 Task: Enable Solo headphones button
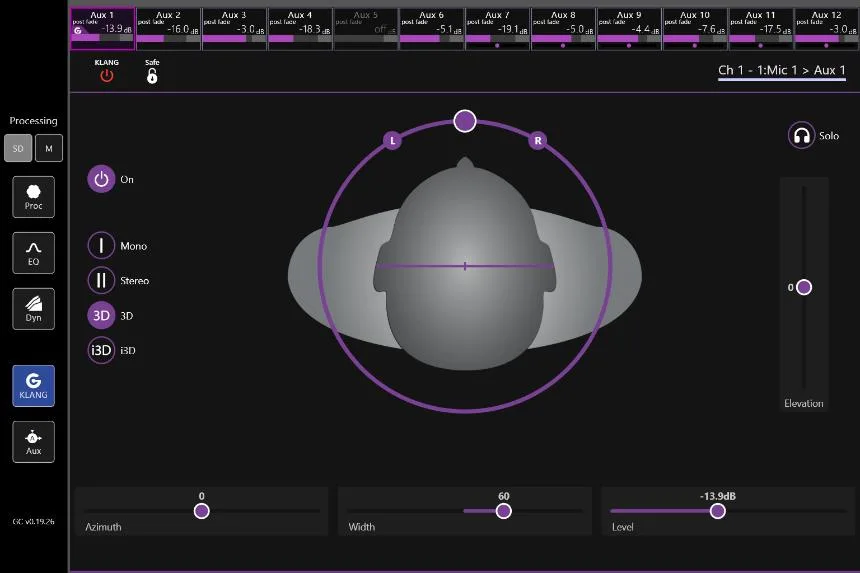pyautogui.click(x=801, y=135)
